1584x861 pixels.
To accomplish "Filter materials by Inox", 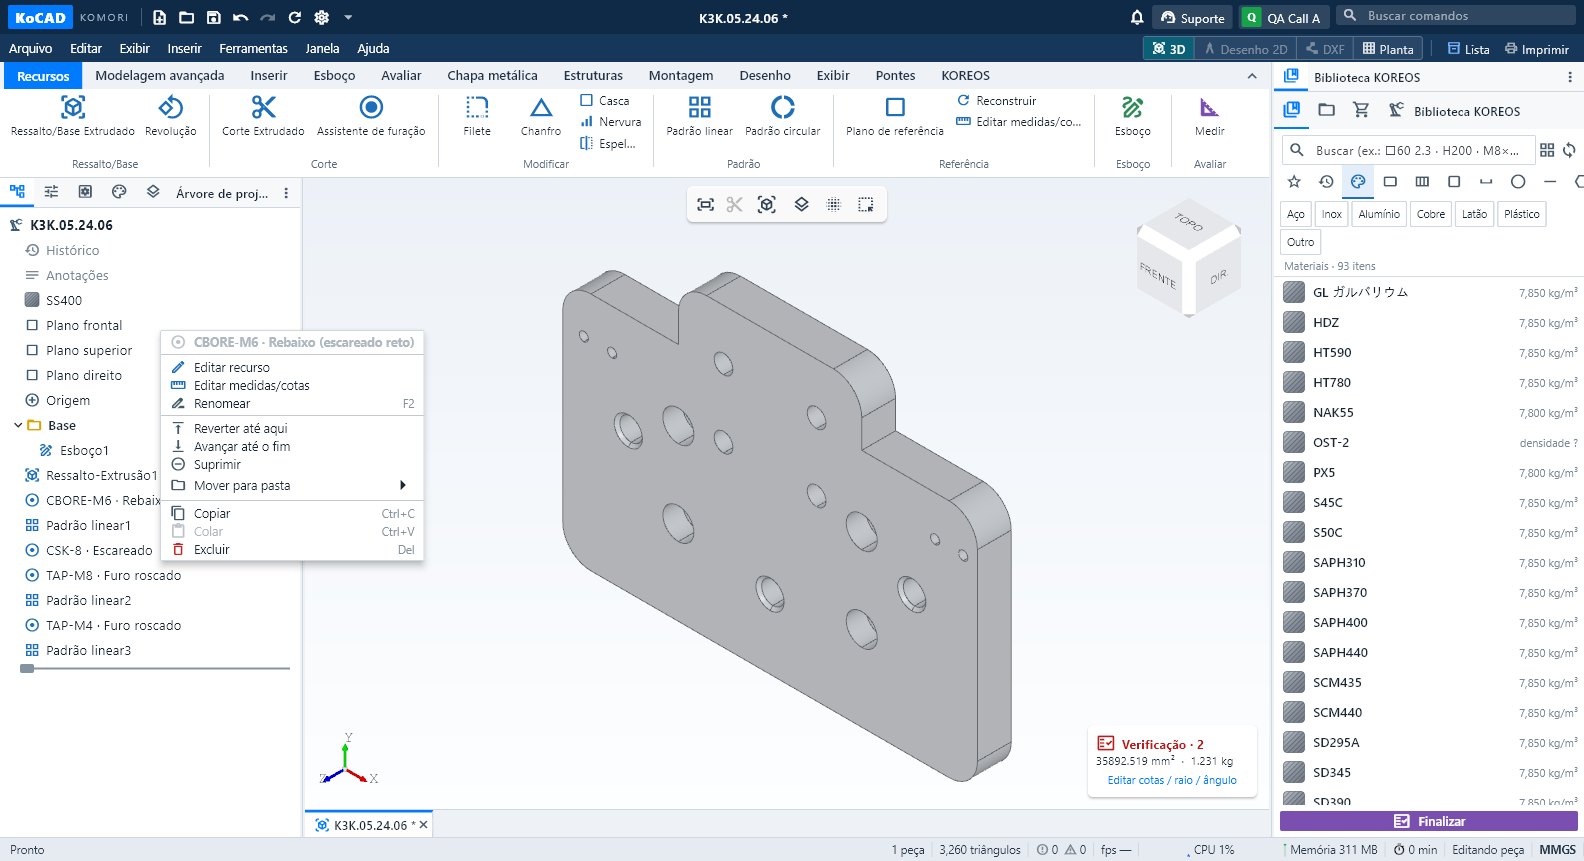I will [1332, 214].
